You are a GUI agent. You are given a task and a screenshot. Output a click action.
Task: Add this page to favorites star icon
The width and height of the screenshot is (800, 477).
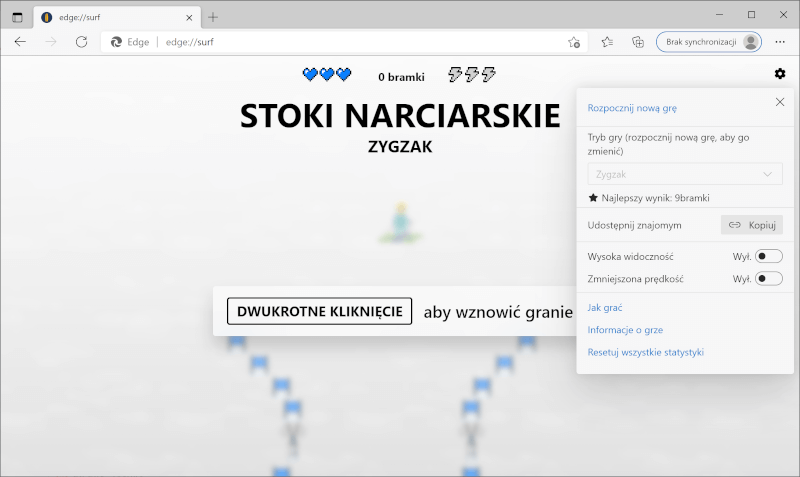click(573, 42)
